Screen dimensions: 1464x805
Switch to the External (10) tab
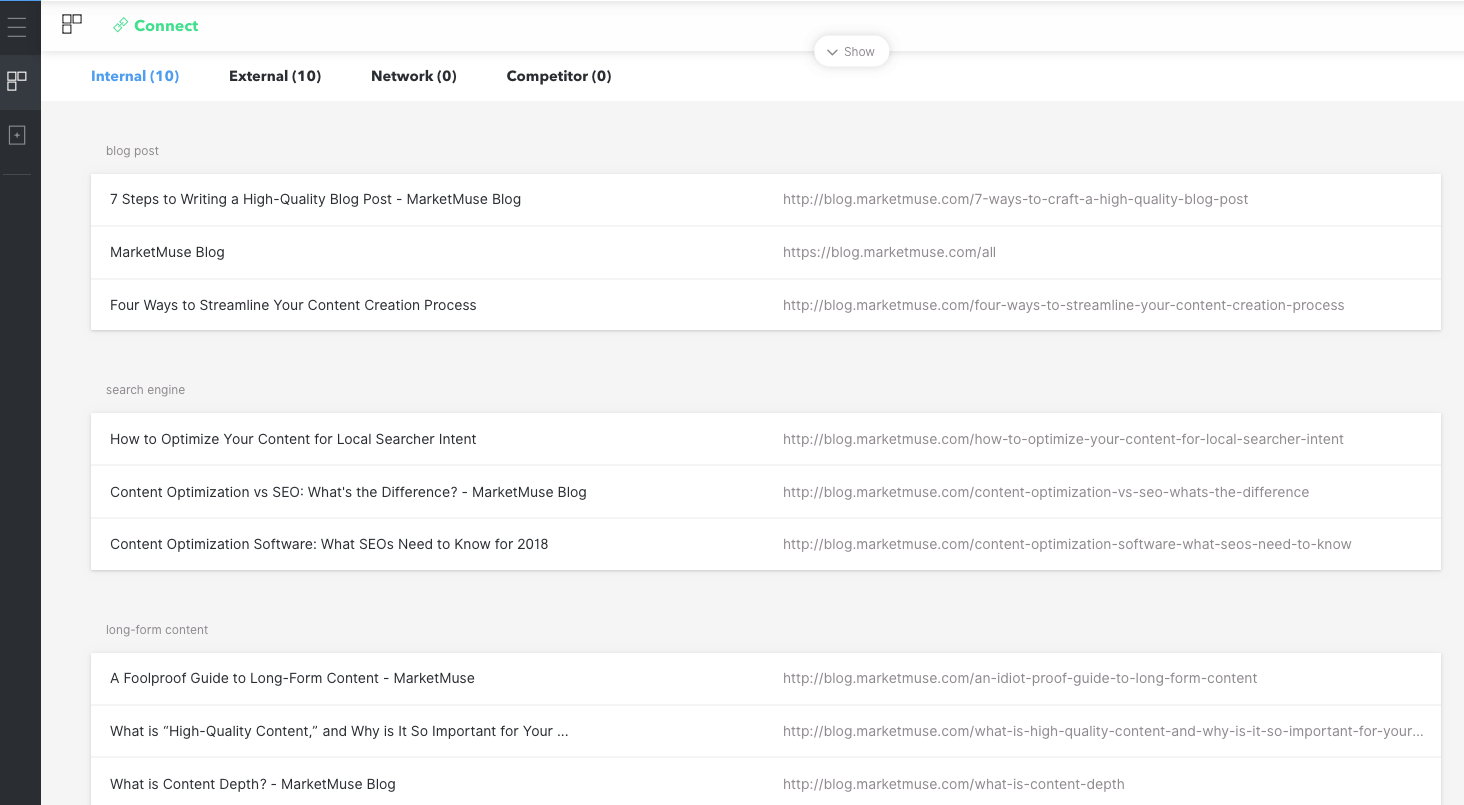[x=275, y=76]
